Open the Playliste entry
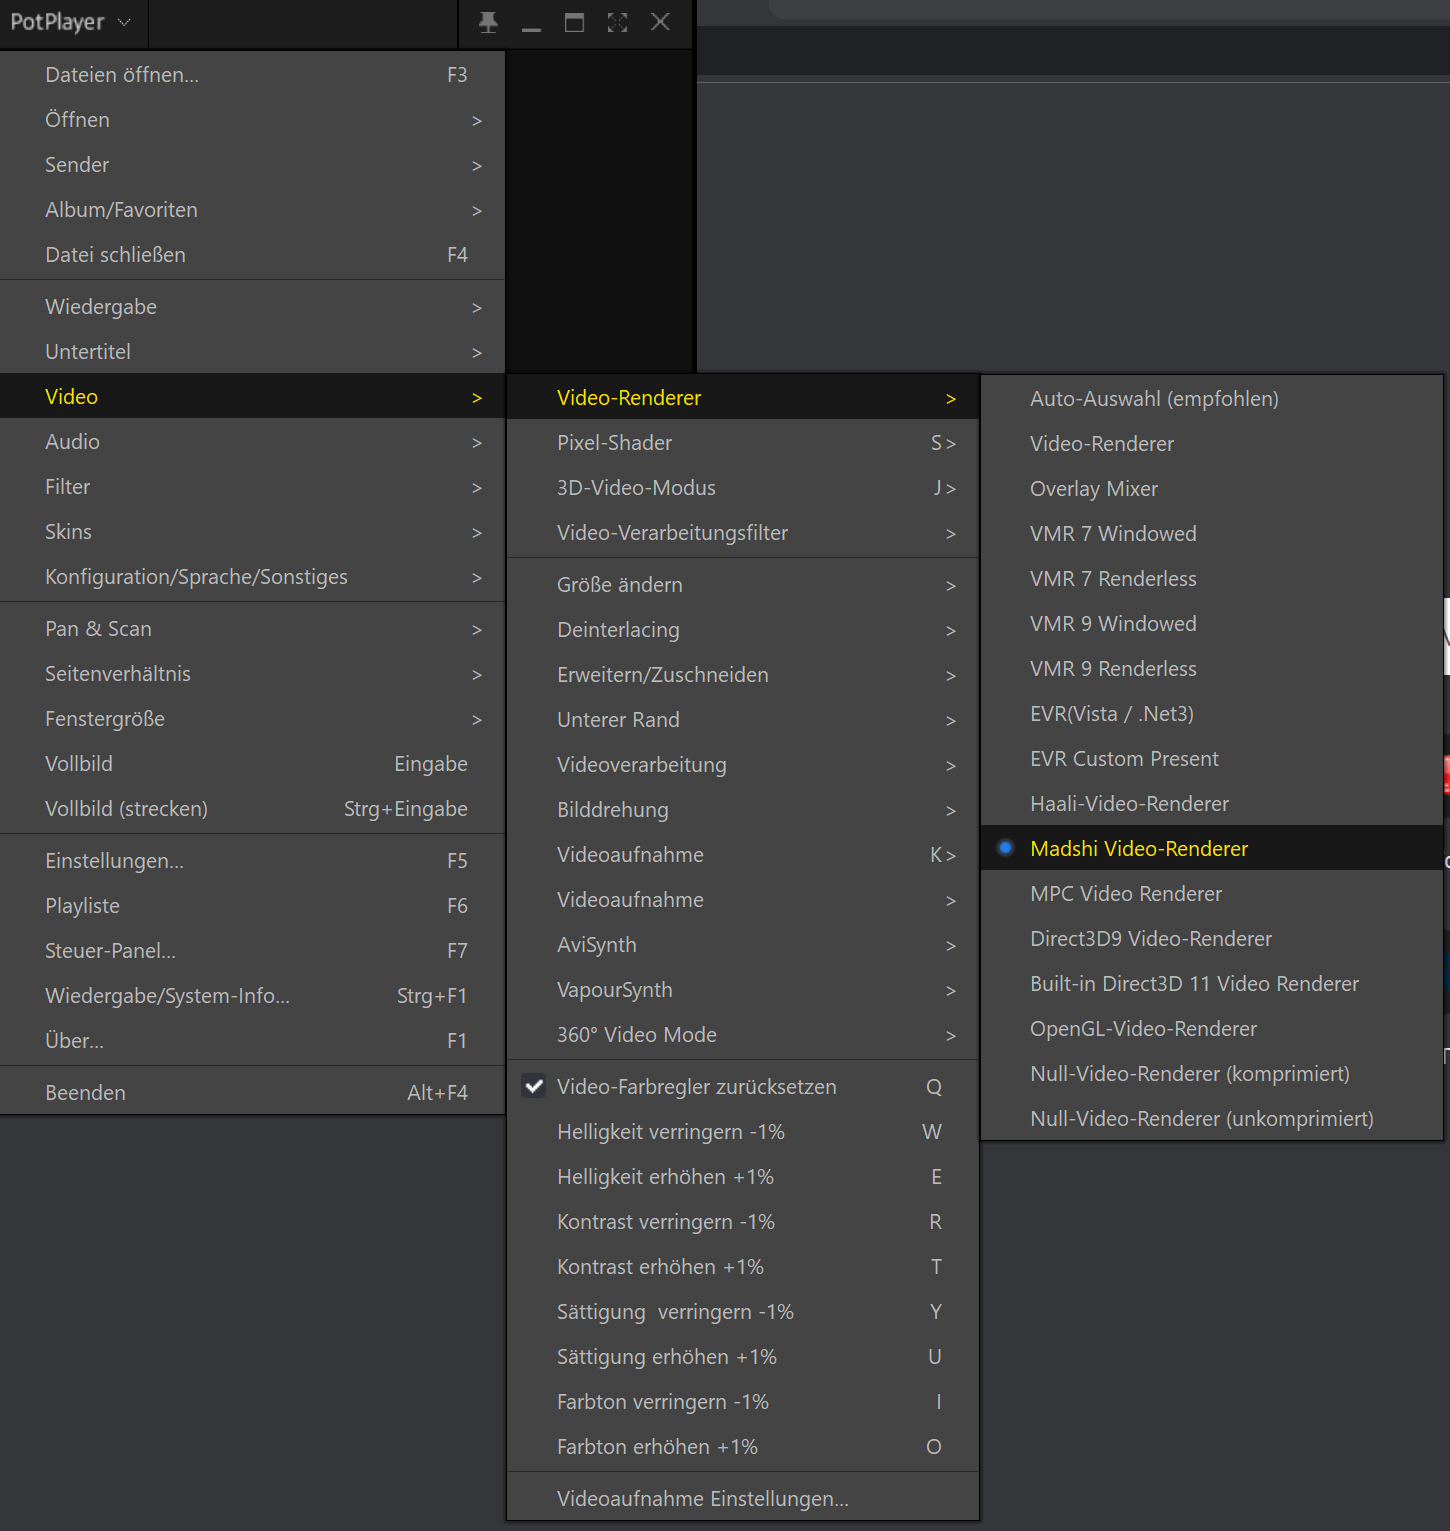 coord(252,905)
